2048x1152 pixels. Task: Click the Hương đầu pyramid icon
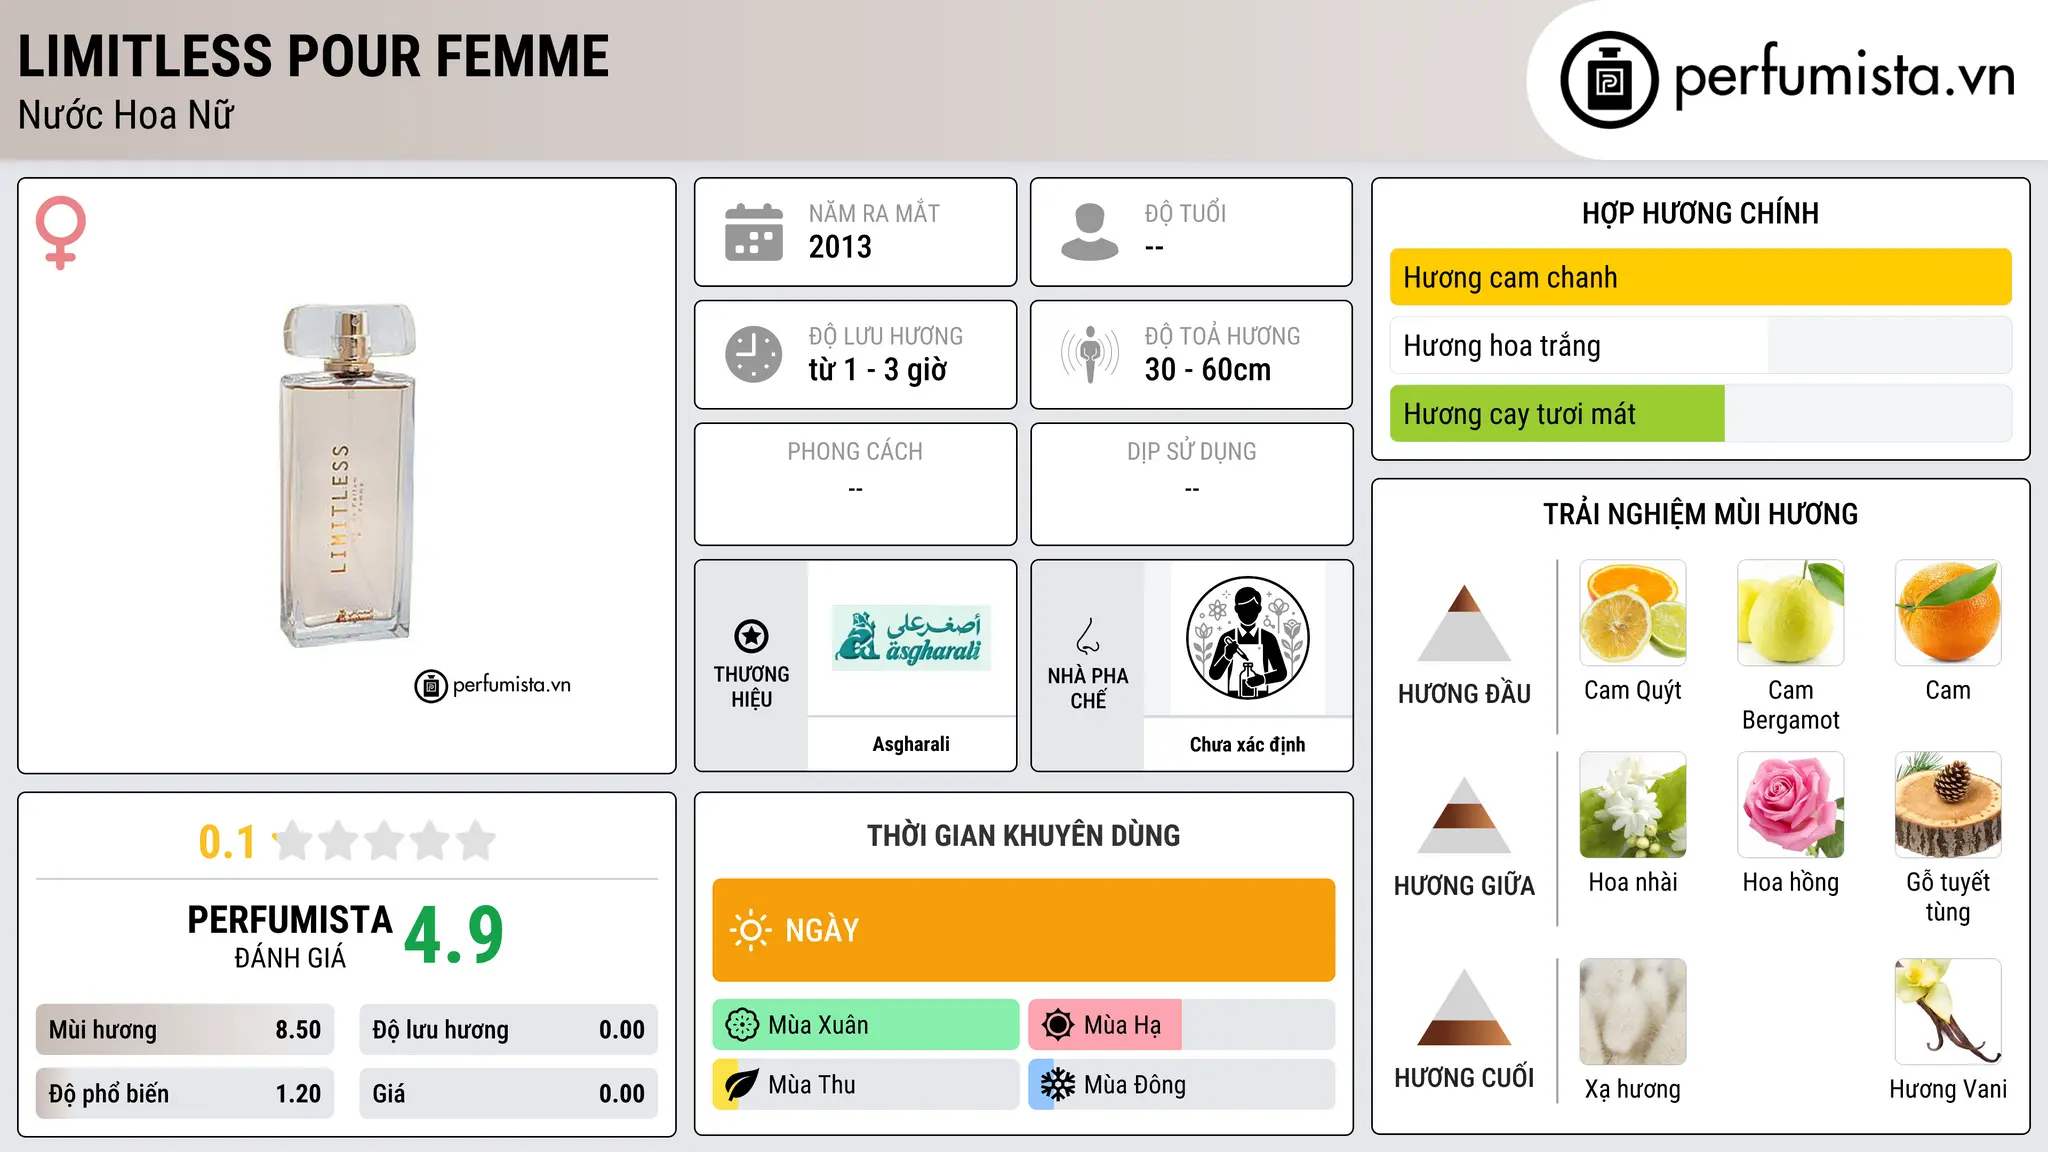(x=1464, y=623)
